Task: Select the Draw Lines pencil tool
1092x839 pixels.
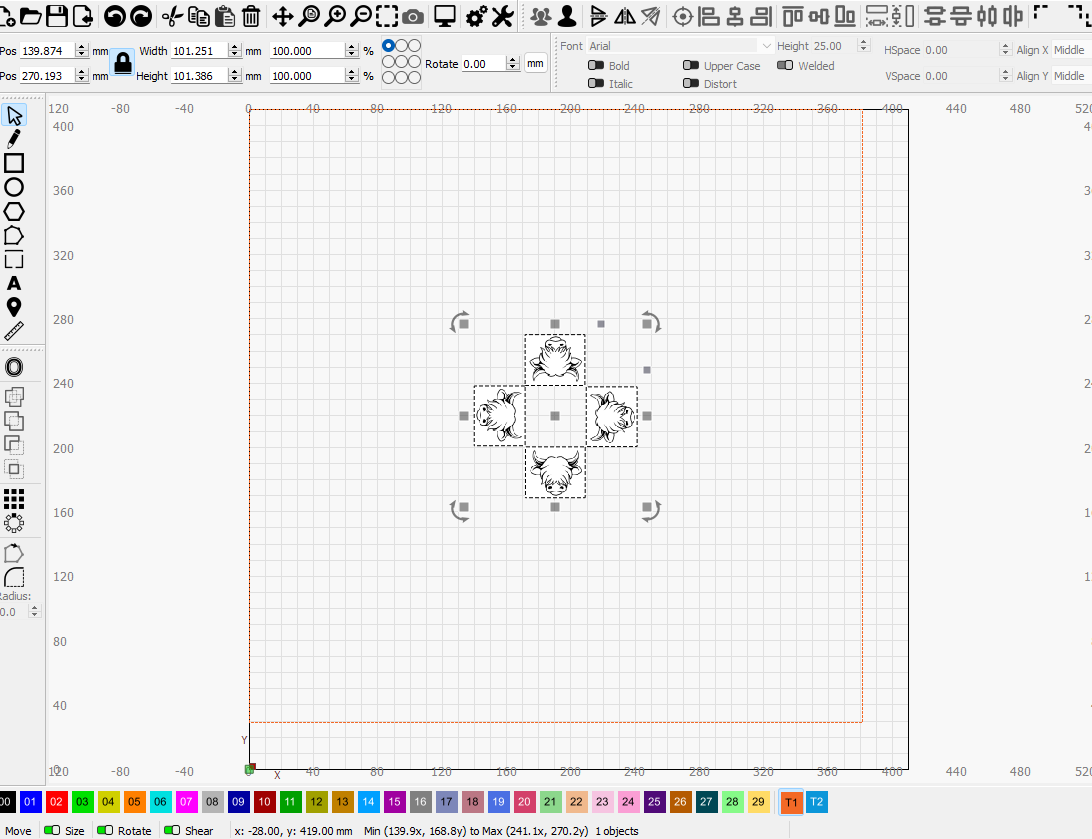Action: 14,139
